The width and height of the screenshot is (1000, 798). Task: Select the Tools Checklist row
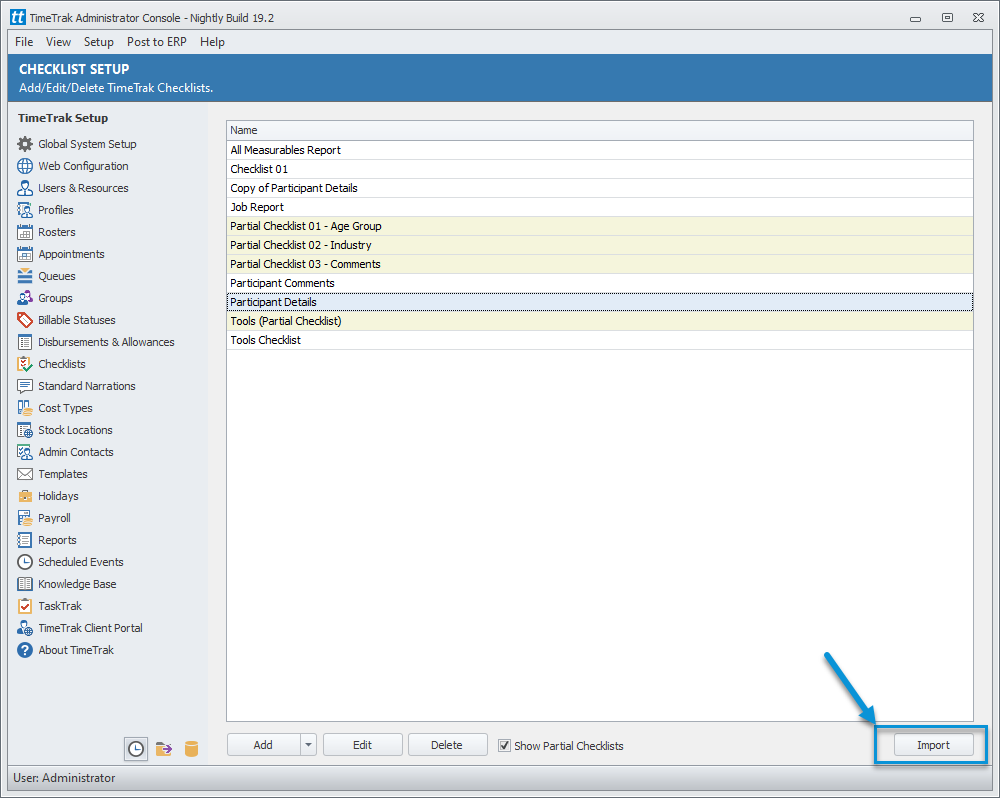[x=599, y=340]
